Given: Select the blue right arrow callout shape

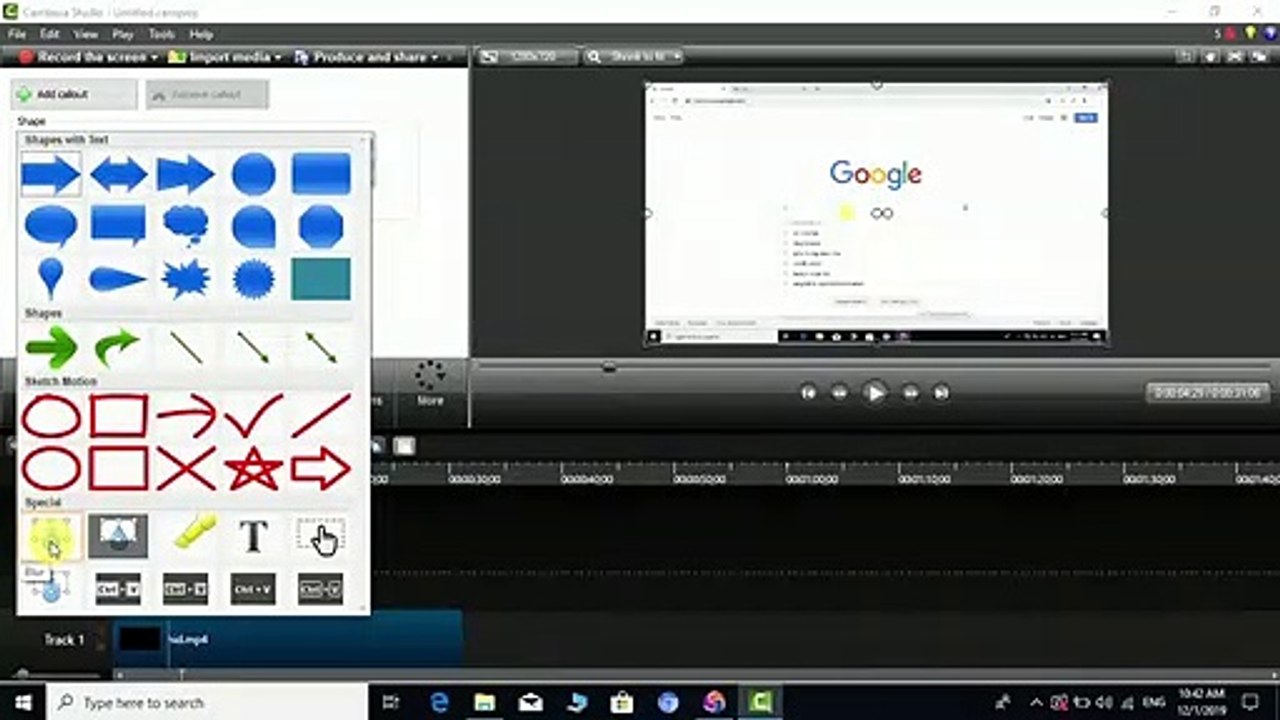Looking at the screenshot, I should pos(50,175).
